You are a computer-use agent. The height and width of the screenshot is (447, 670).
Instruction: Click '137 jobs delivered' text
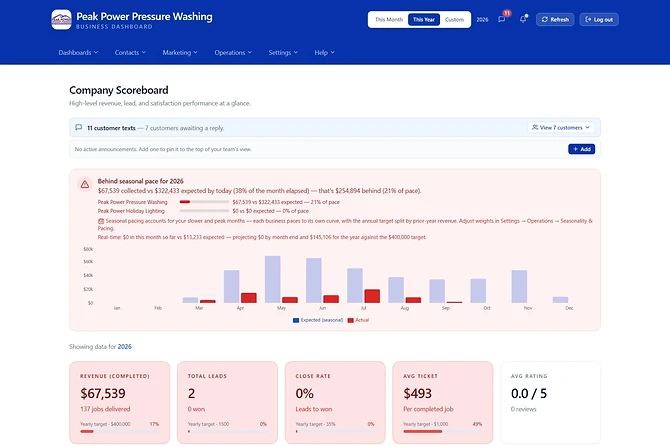click(105, 409)
